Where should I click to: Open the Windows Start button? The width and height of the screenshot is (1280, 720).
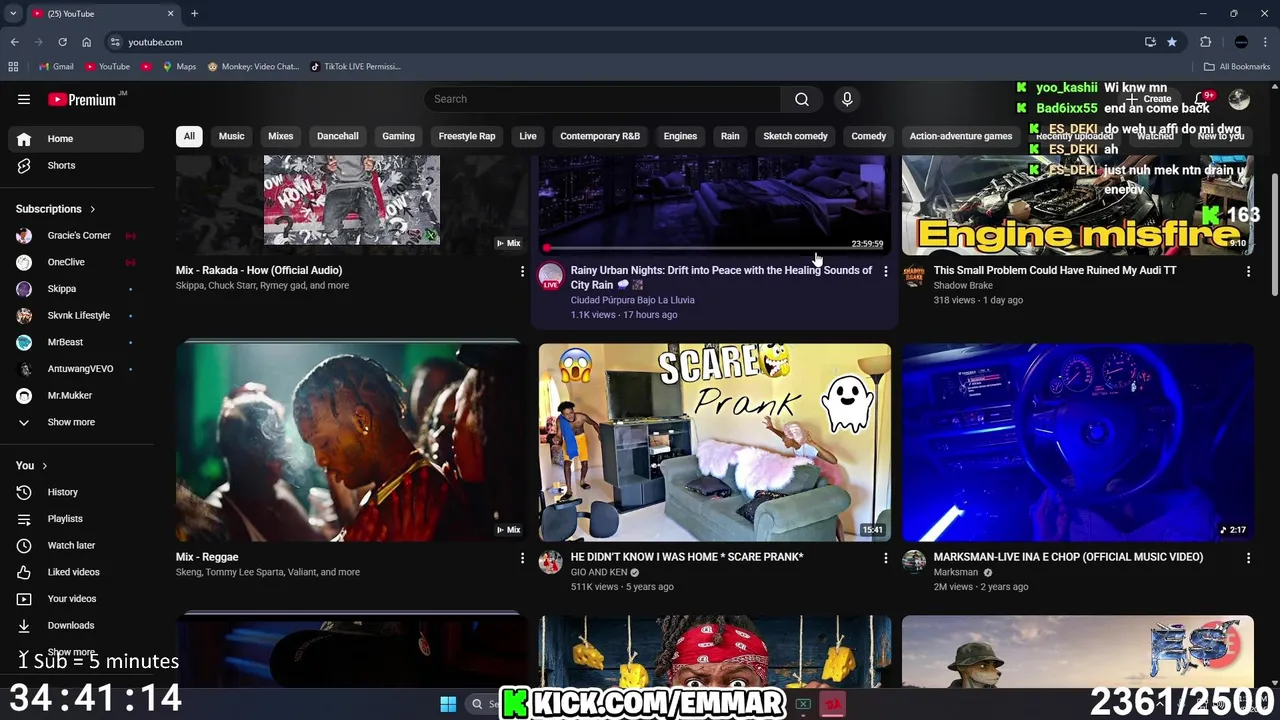(x=448, y=704)
